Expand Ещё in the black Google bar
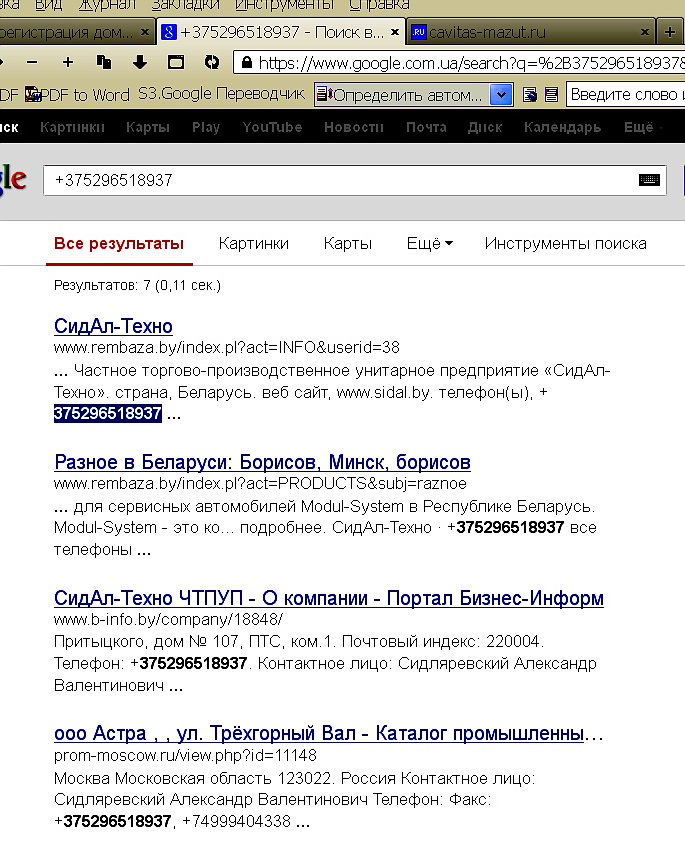 coord(643,127)
